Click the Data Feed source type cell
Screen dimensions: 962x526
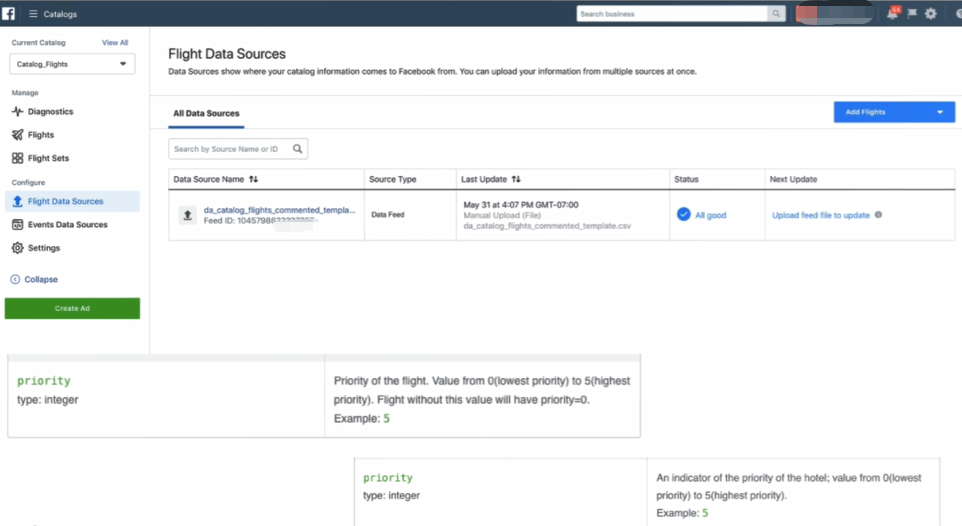coord(388,215)
